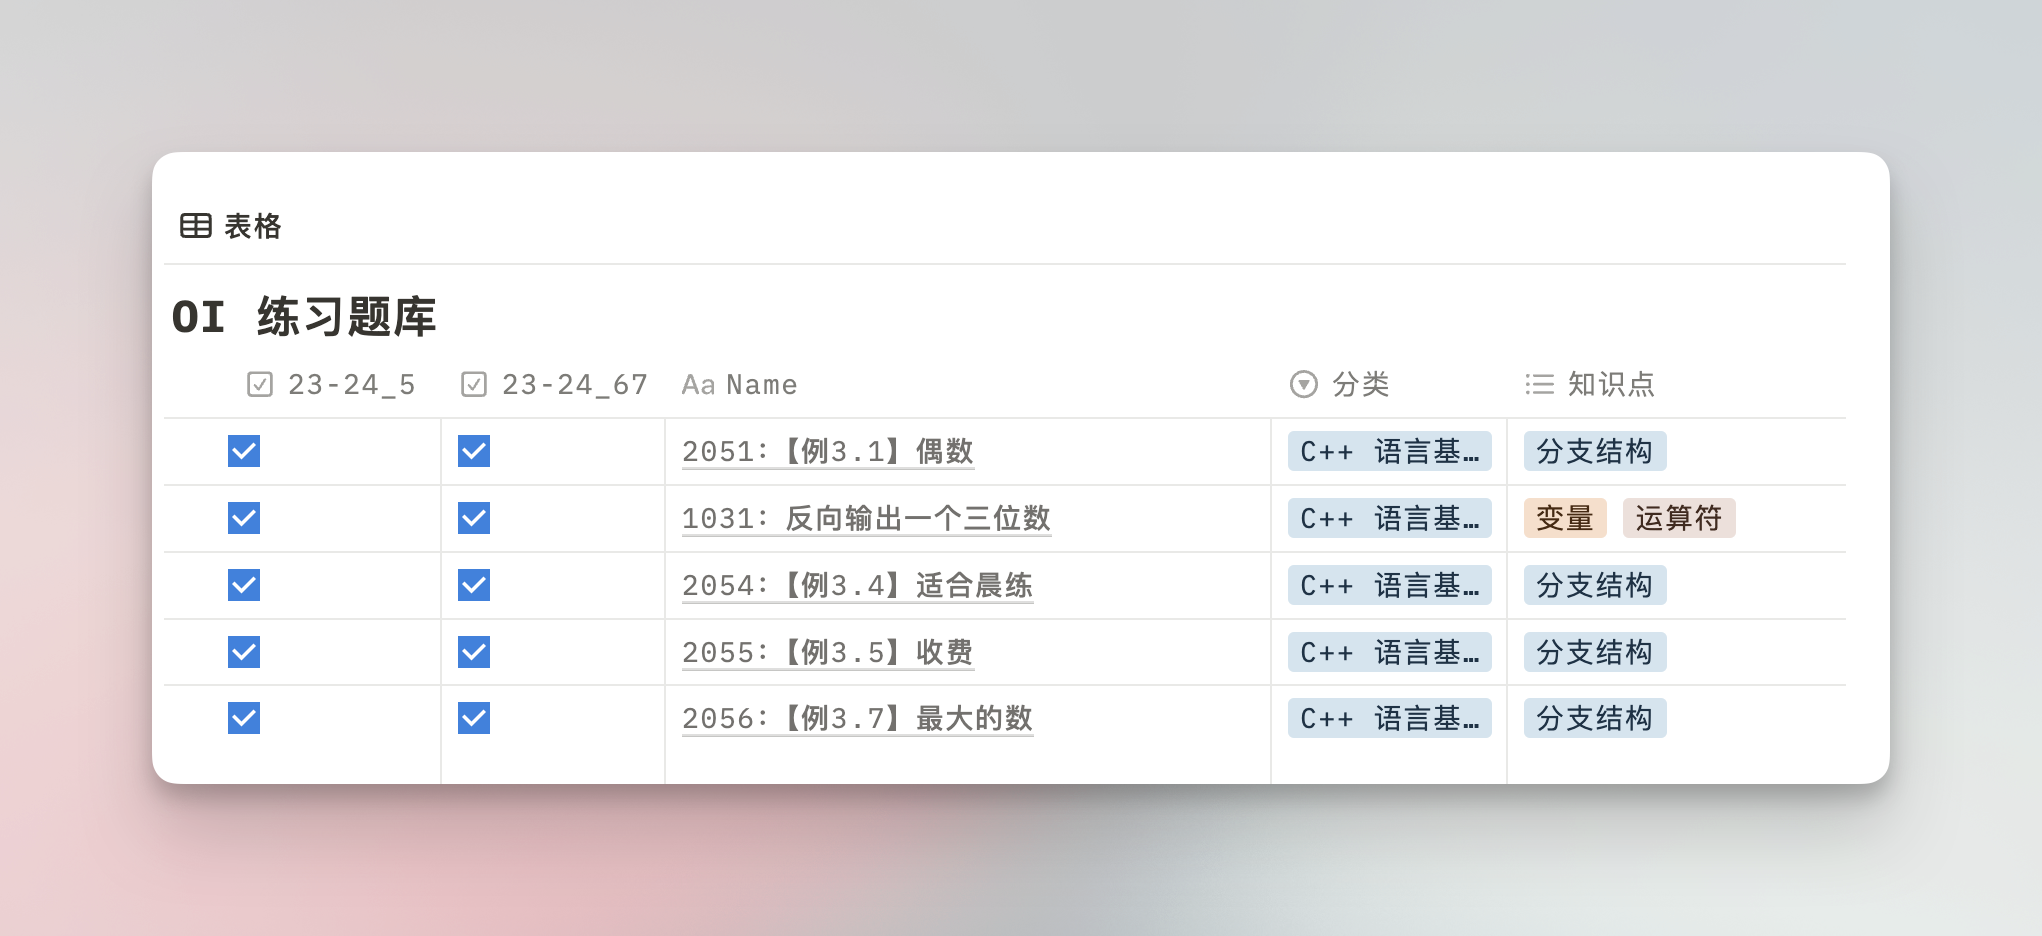Image resolution: width=2042 pixels, height=936 pixels.
Task: Toggle 23-24_67 checkbox for 2054 适合晨练 row
Action: pos(474,586)
